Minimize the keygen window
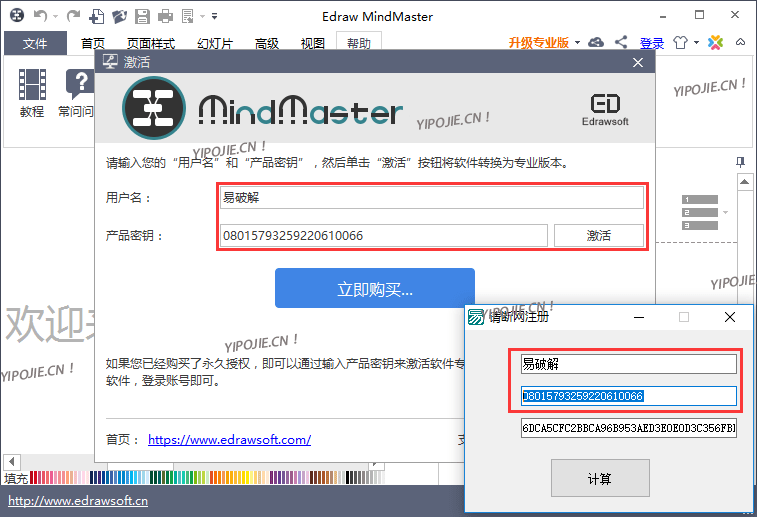This screenshot has width=757, height=517. coord(639,317)
